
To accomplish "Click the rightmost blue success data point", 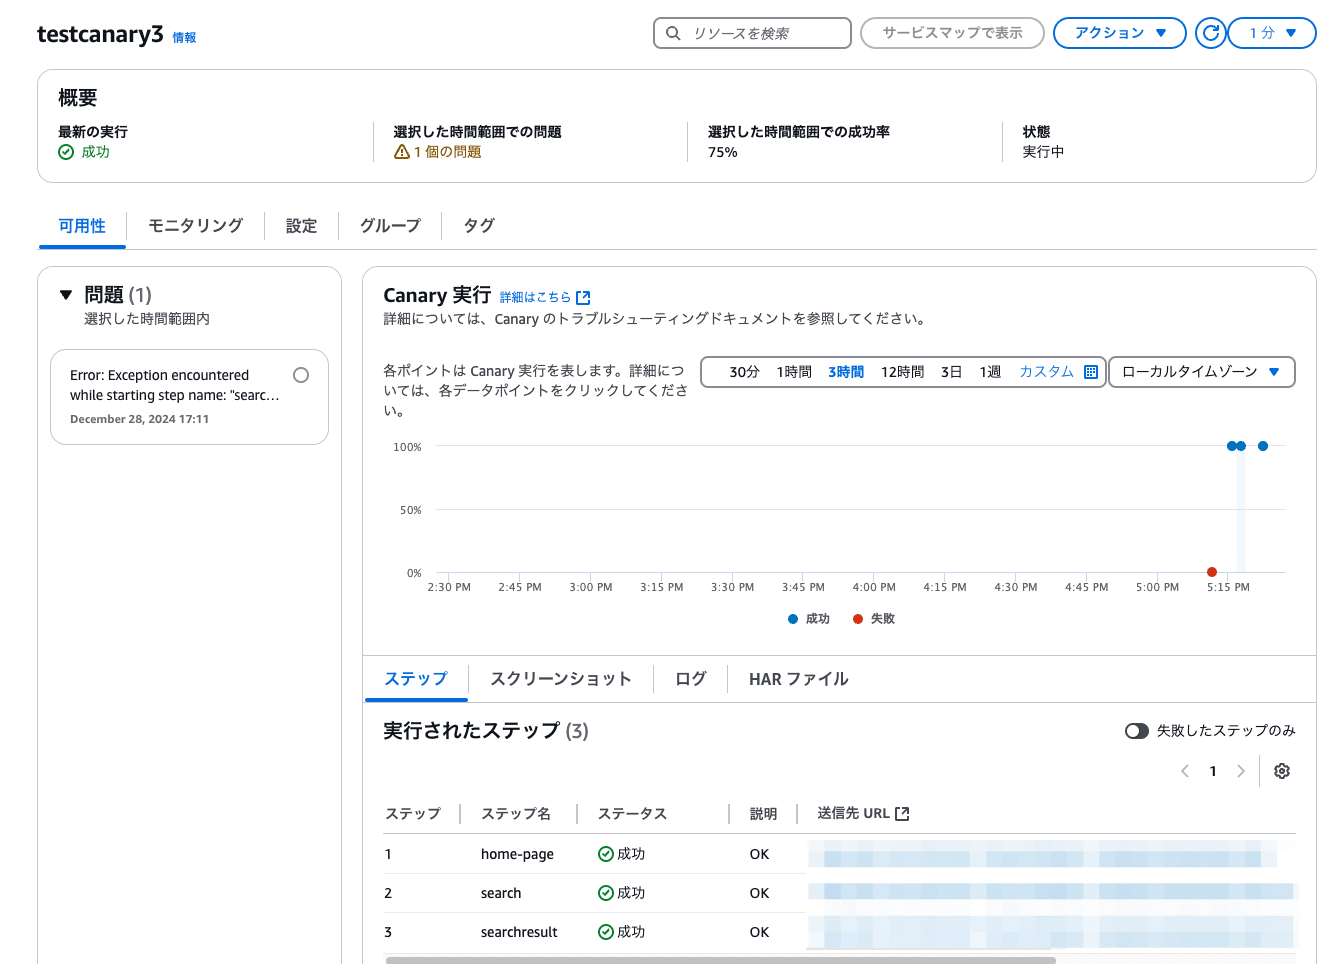I will [x=1263, y=446].
